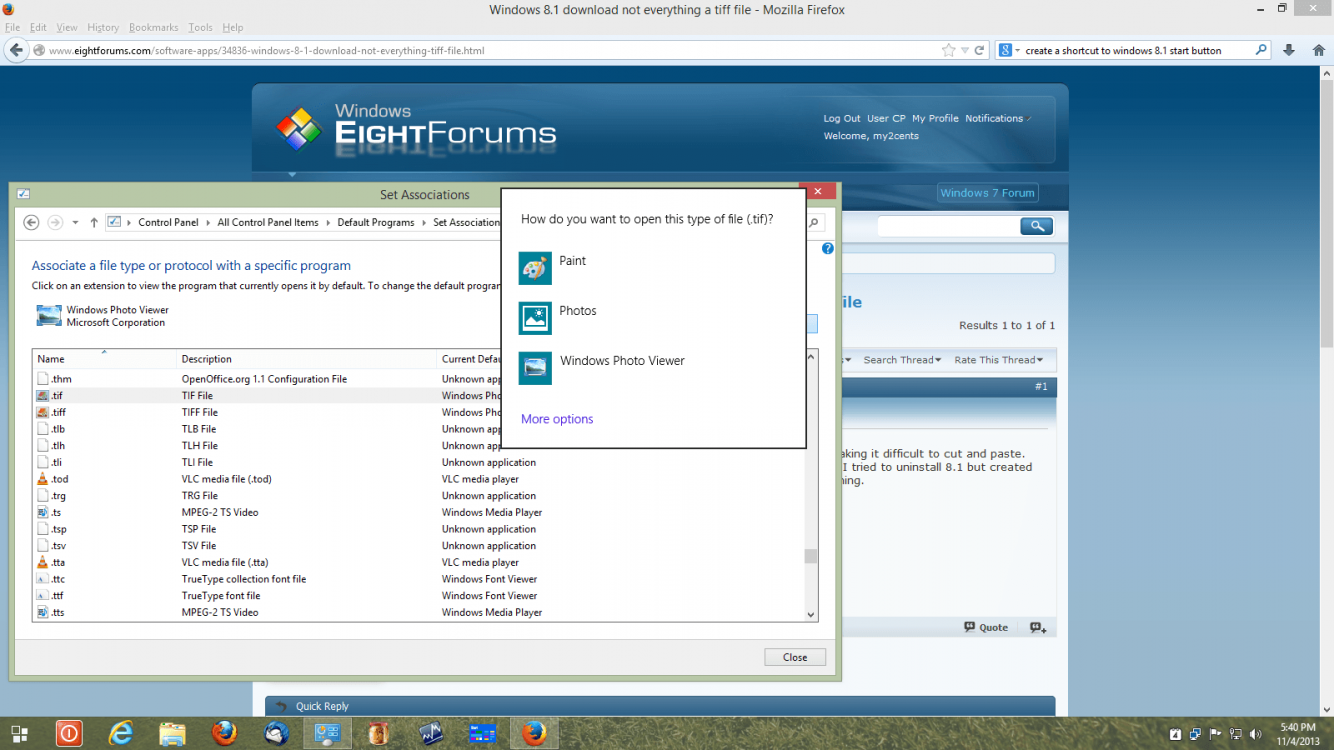
Task: Open recent locations dropdown in Control Panel
Action: pos(75,223)
